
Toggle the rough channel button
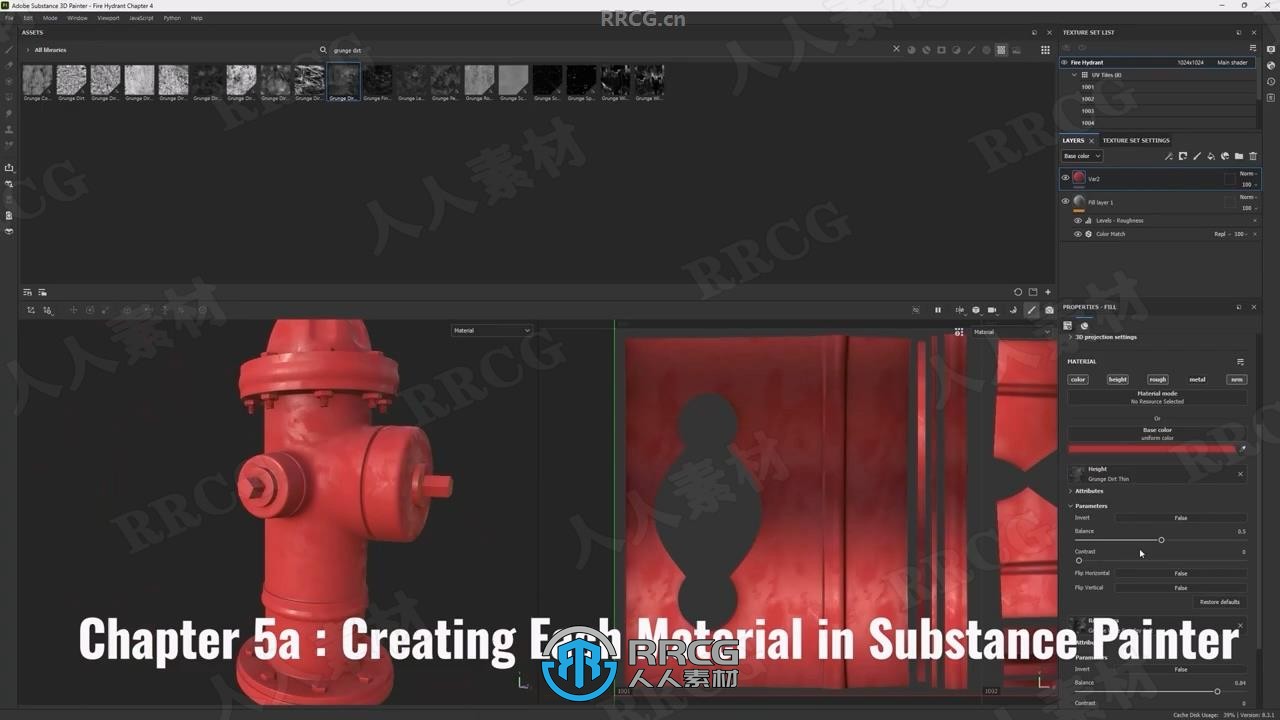point(1157,379)
